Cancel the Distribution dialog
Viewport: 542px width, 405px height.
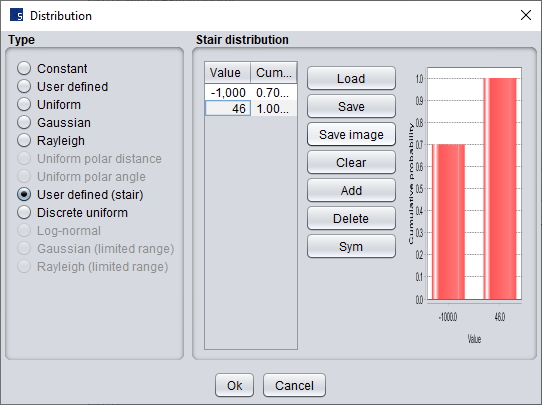(x=294, y=385)
